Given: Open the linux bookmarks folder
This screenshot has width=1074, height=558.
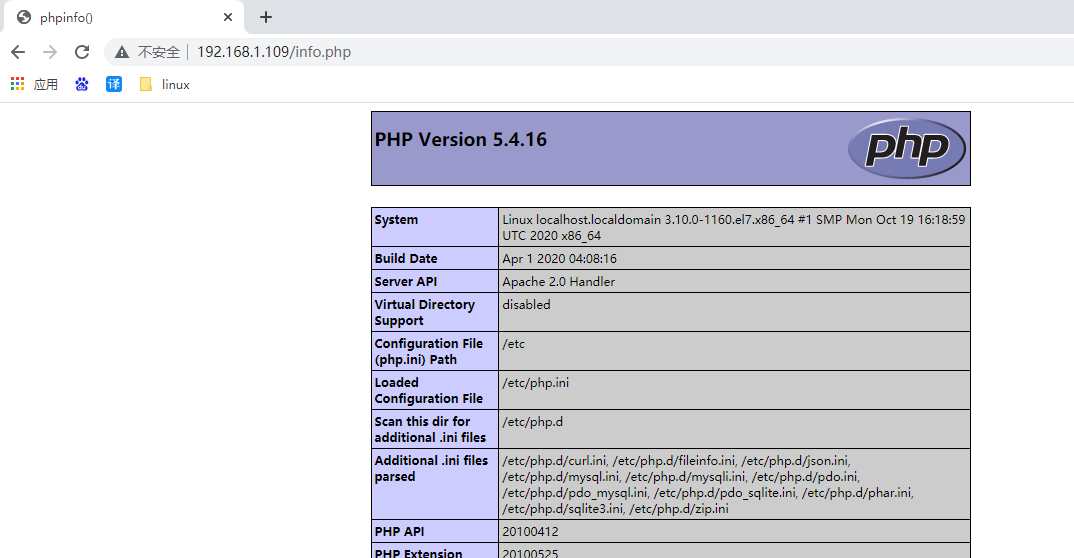Looking at the screenshot, I should 165,84.
